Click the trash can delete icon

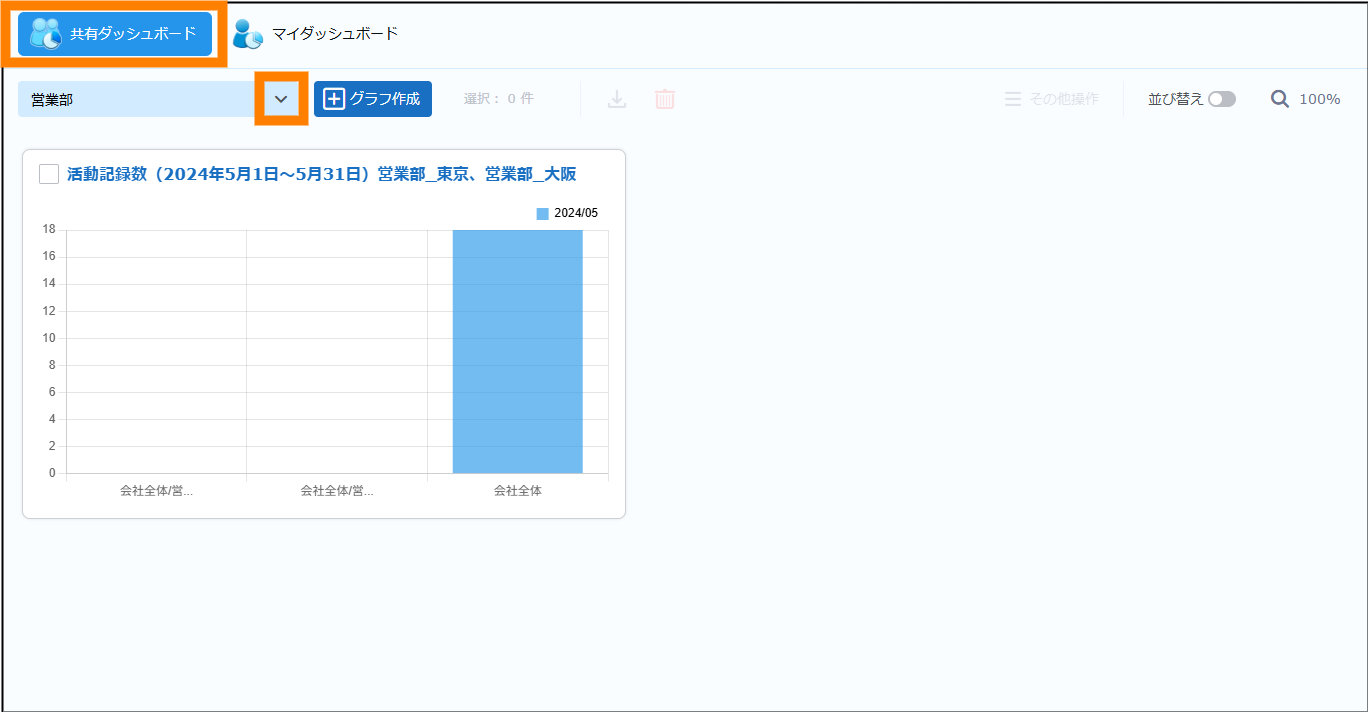[x=665, y=99]
